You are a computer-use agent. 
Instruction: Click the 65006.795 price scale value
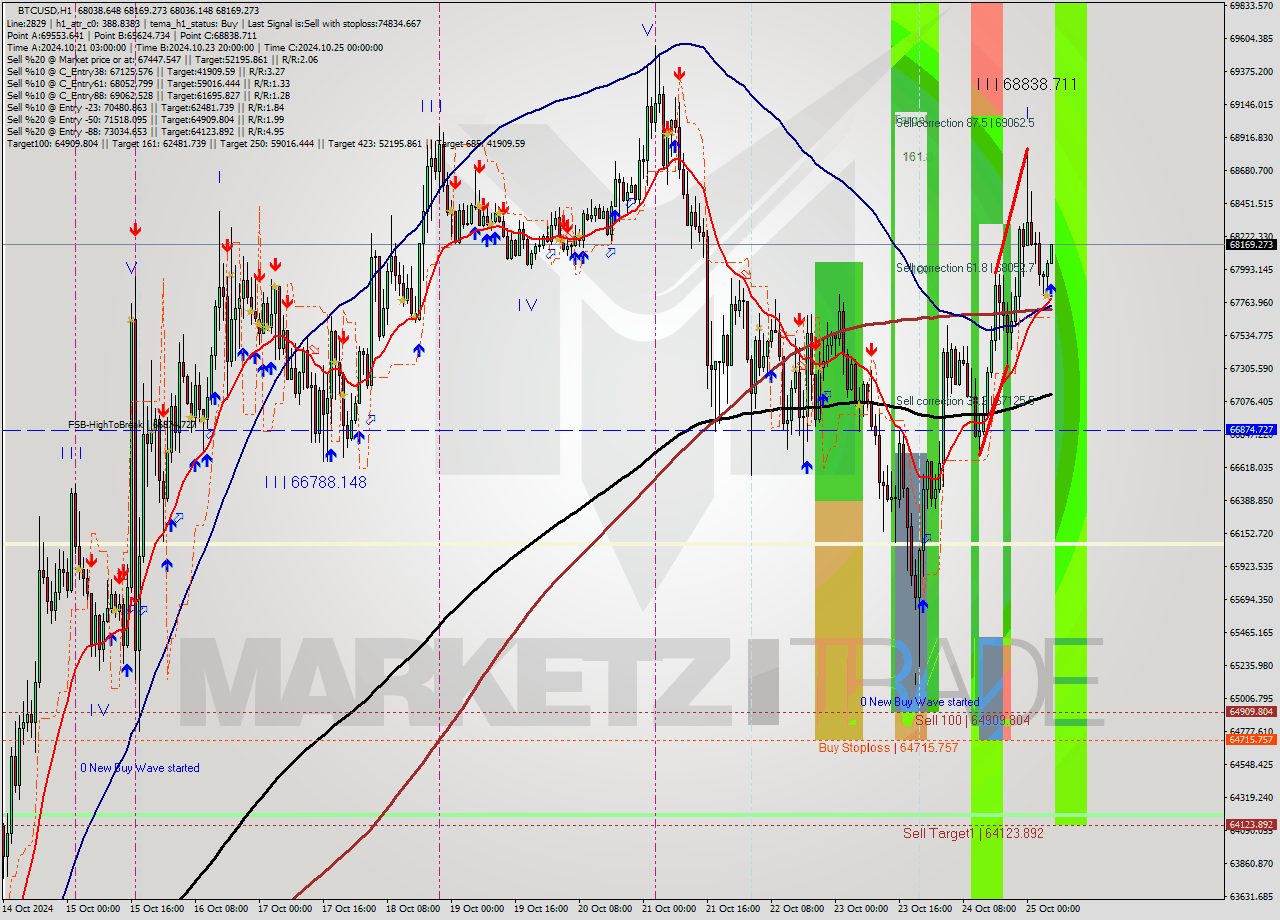[1251, 698]
